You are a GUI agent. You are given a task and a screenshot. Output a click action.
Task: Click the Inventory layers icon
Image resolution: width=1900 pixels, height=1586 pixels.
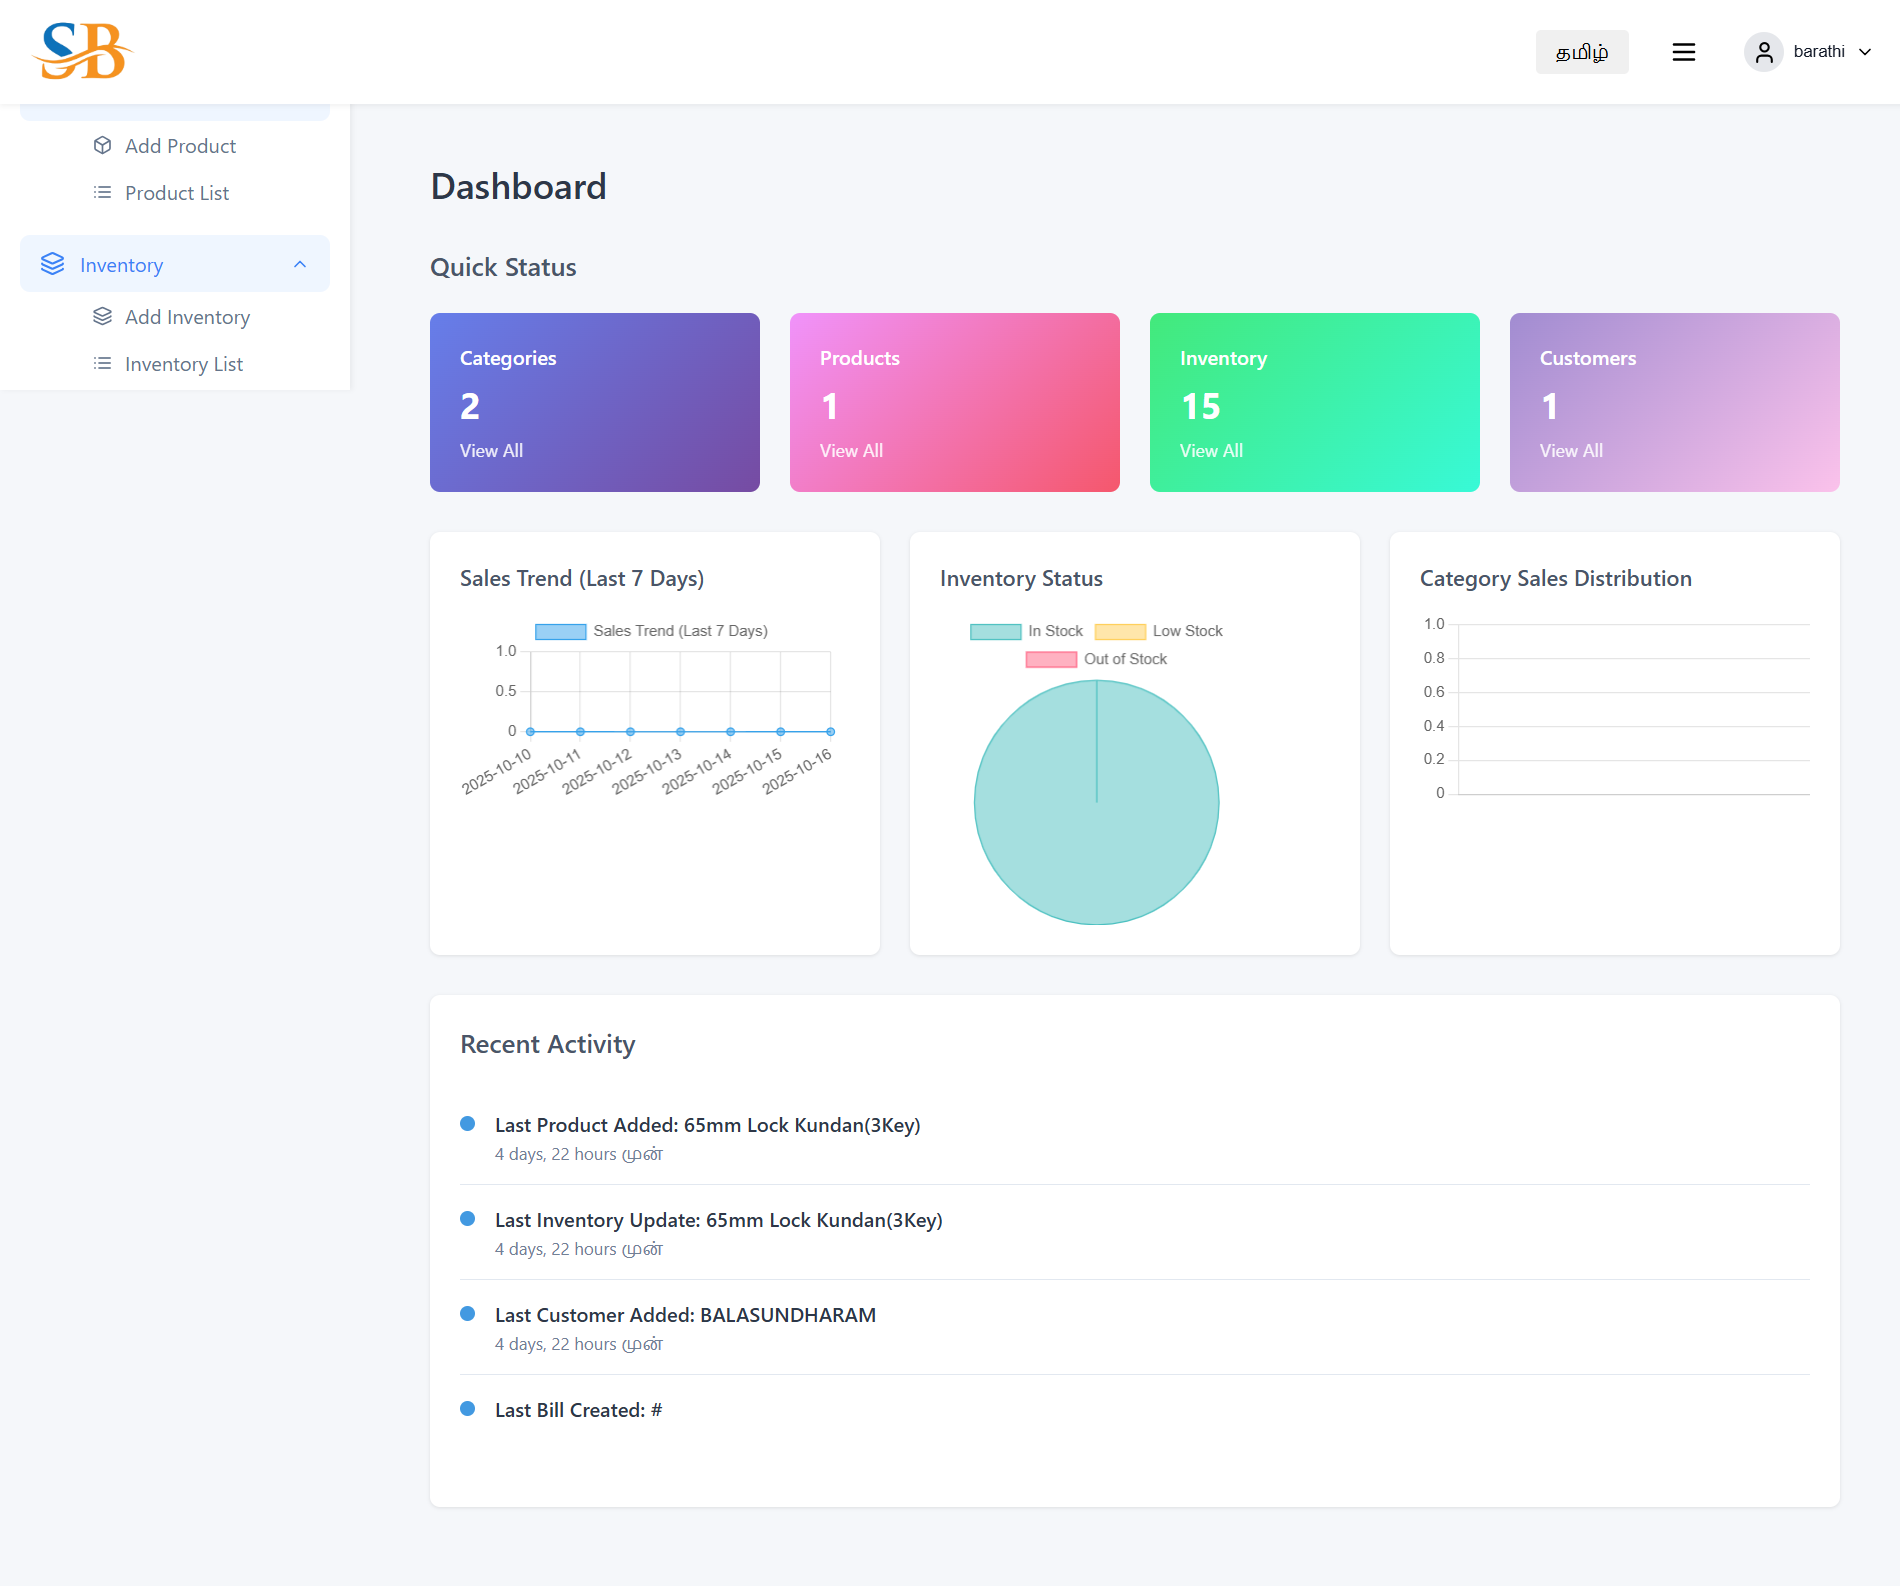52,265
